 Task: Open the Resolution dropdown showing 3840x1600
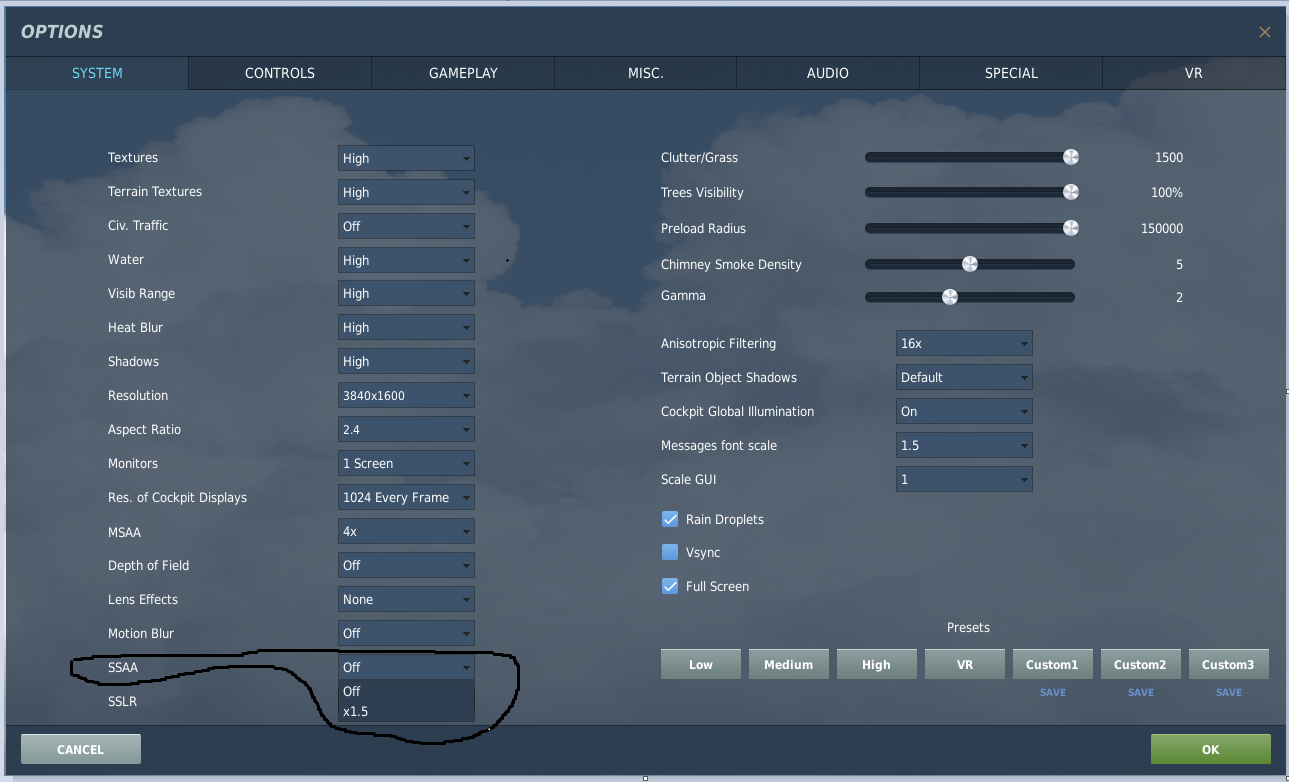pyautogui.click(x=406, y=396)
